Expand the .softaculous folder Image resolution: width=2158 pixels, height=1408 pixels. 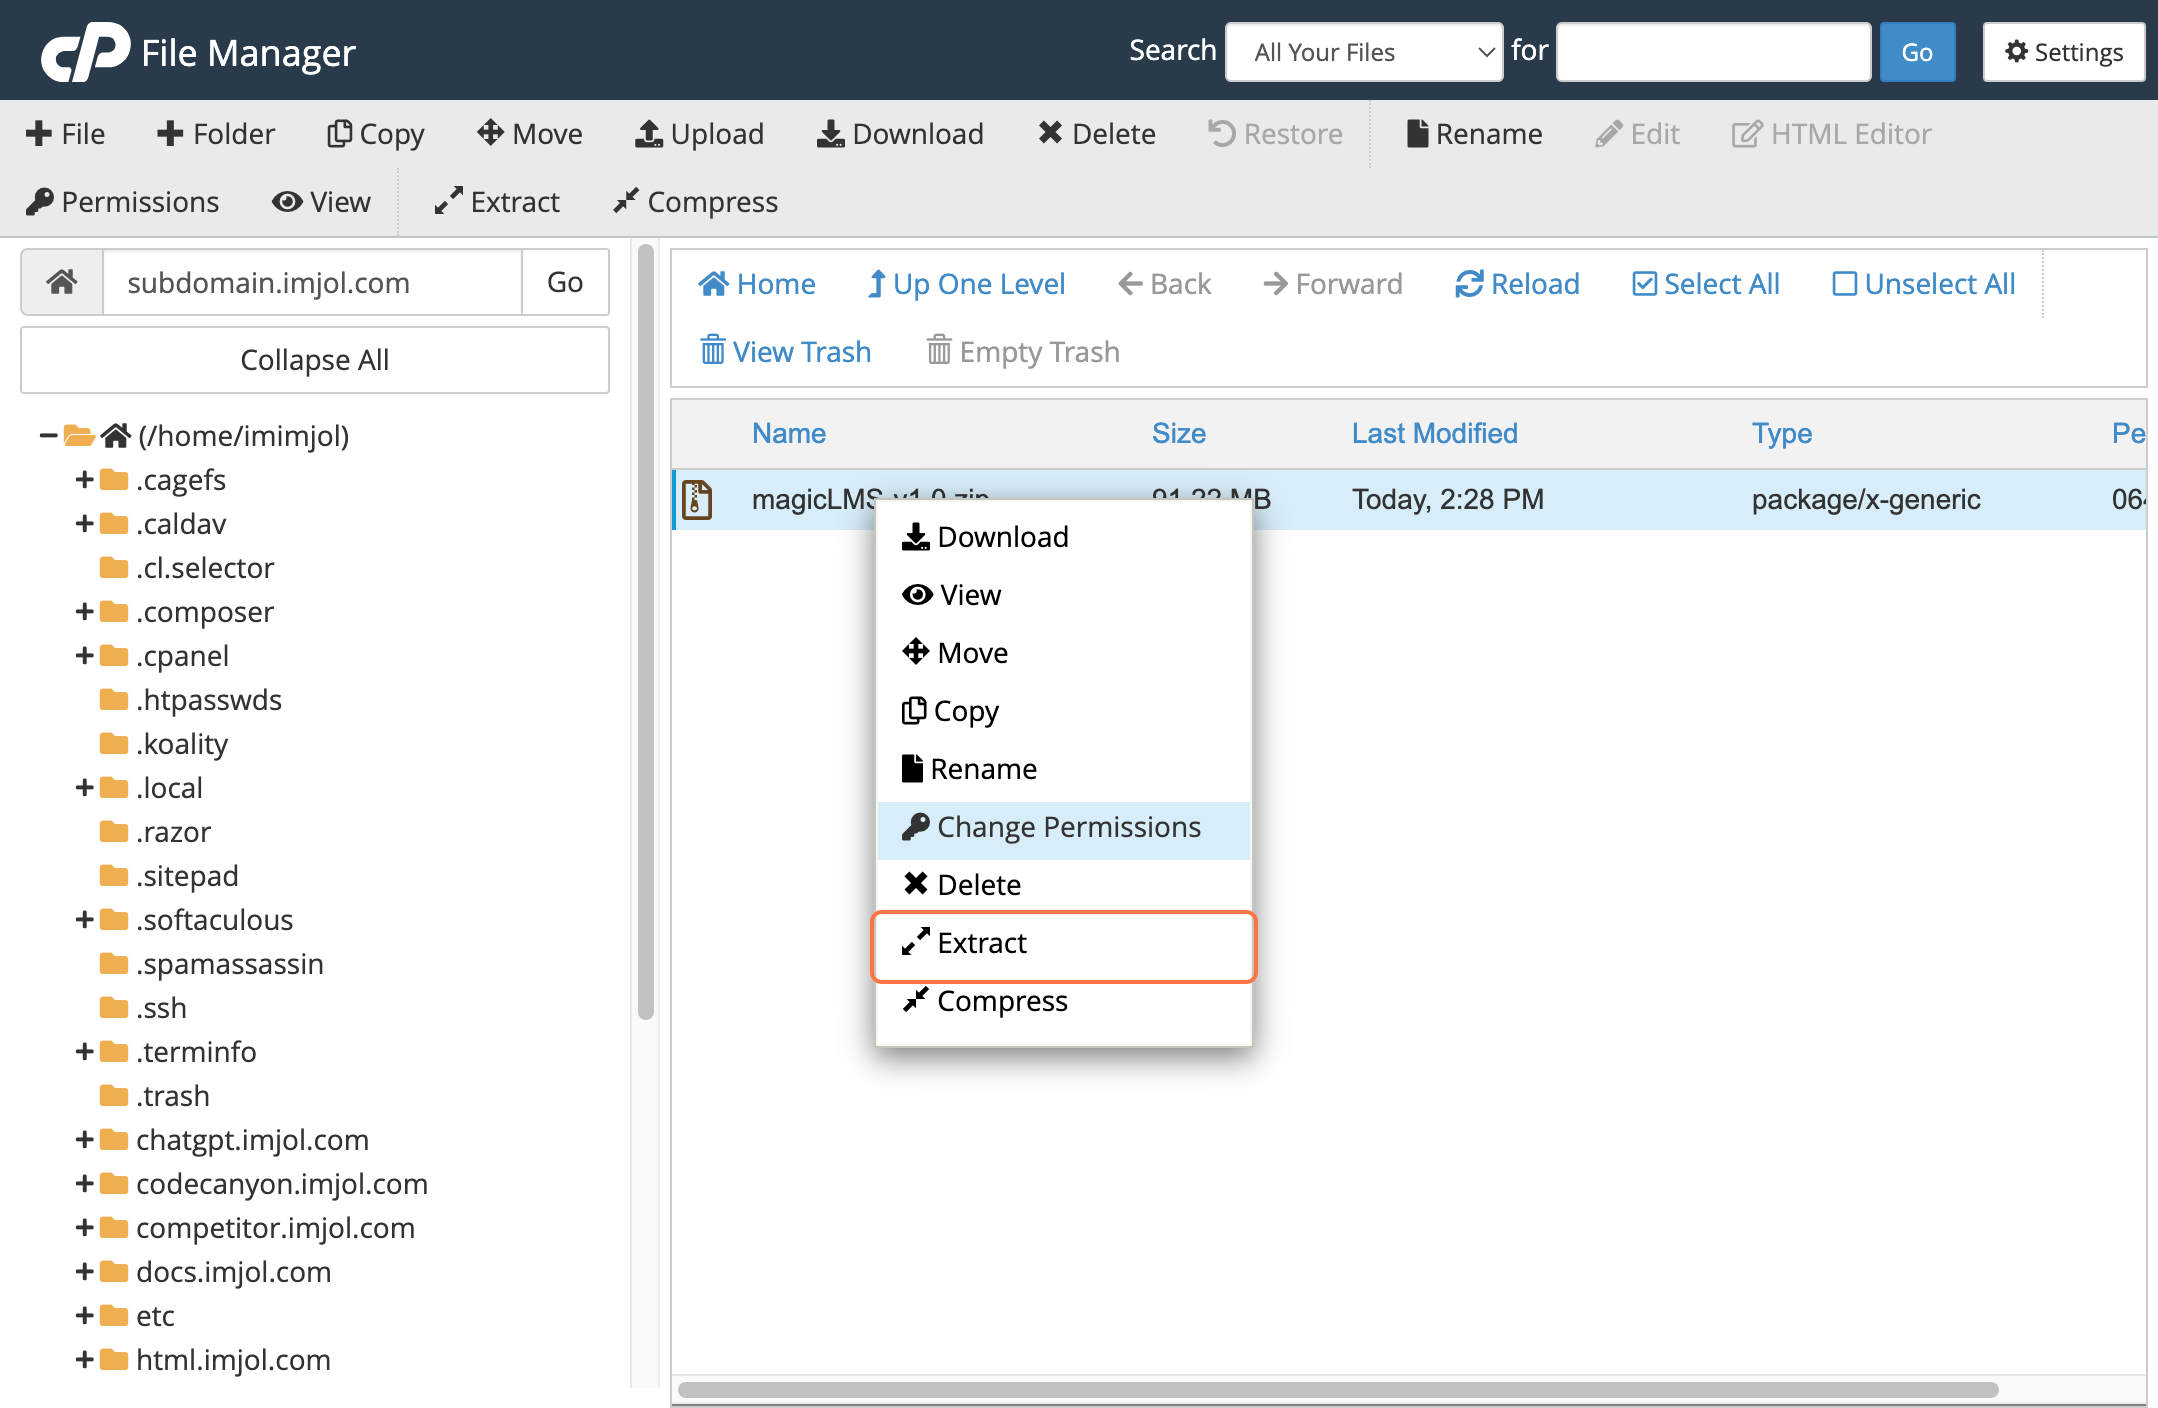pyautogui.click(x=85, y=920)
